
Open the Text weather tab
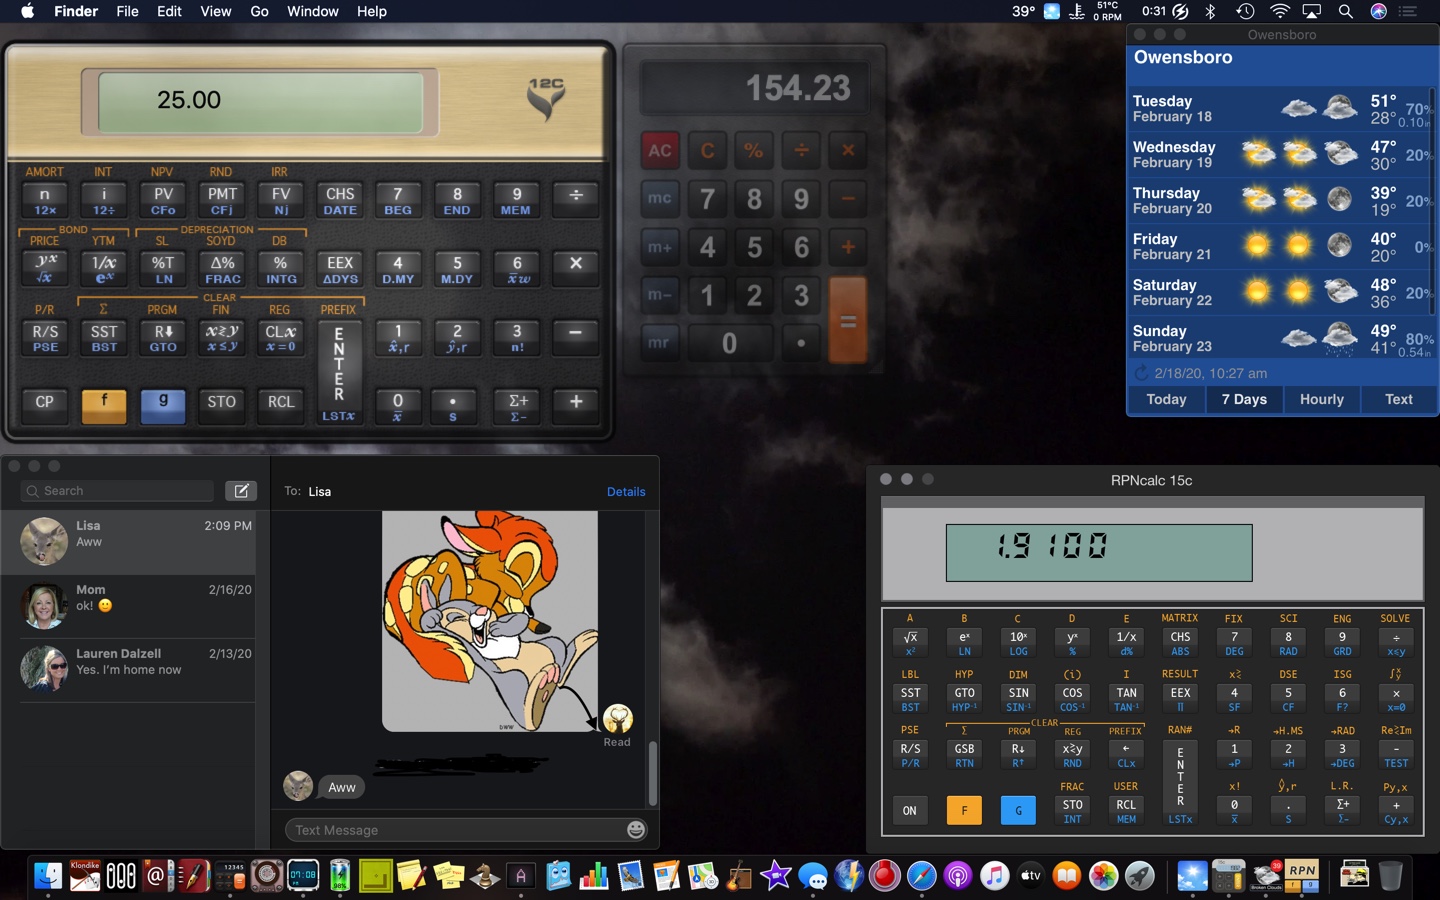pyautogui.click(x=1399, y=399)
